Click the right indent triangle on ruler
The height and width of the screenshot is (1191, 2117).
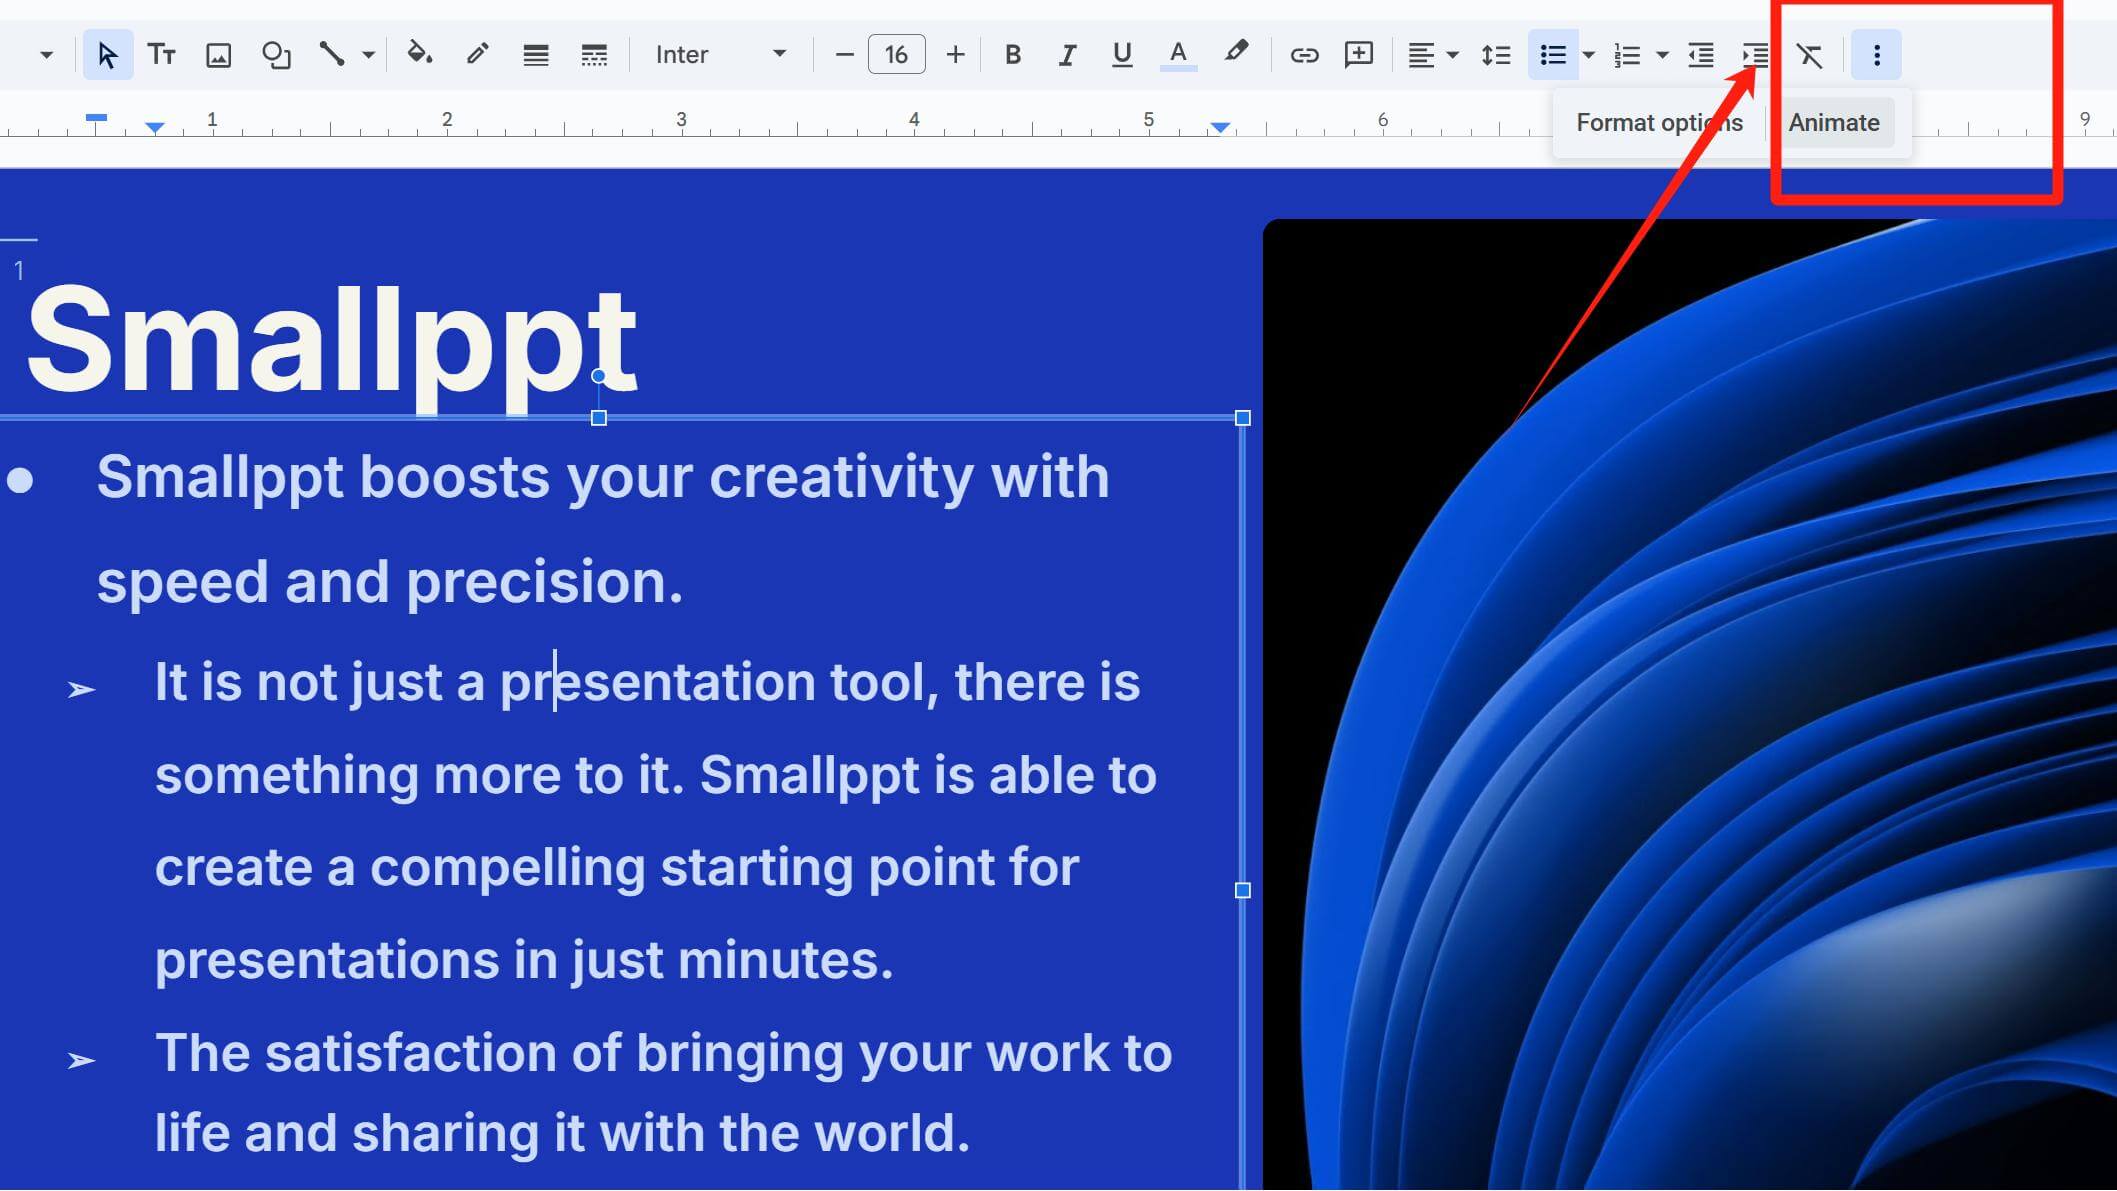coord(1220,127)
